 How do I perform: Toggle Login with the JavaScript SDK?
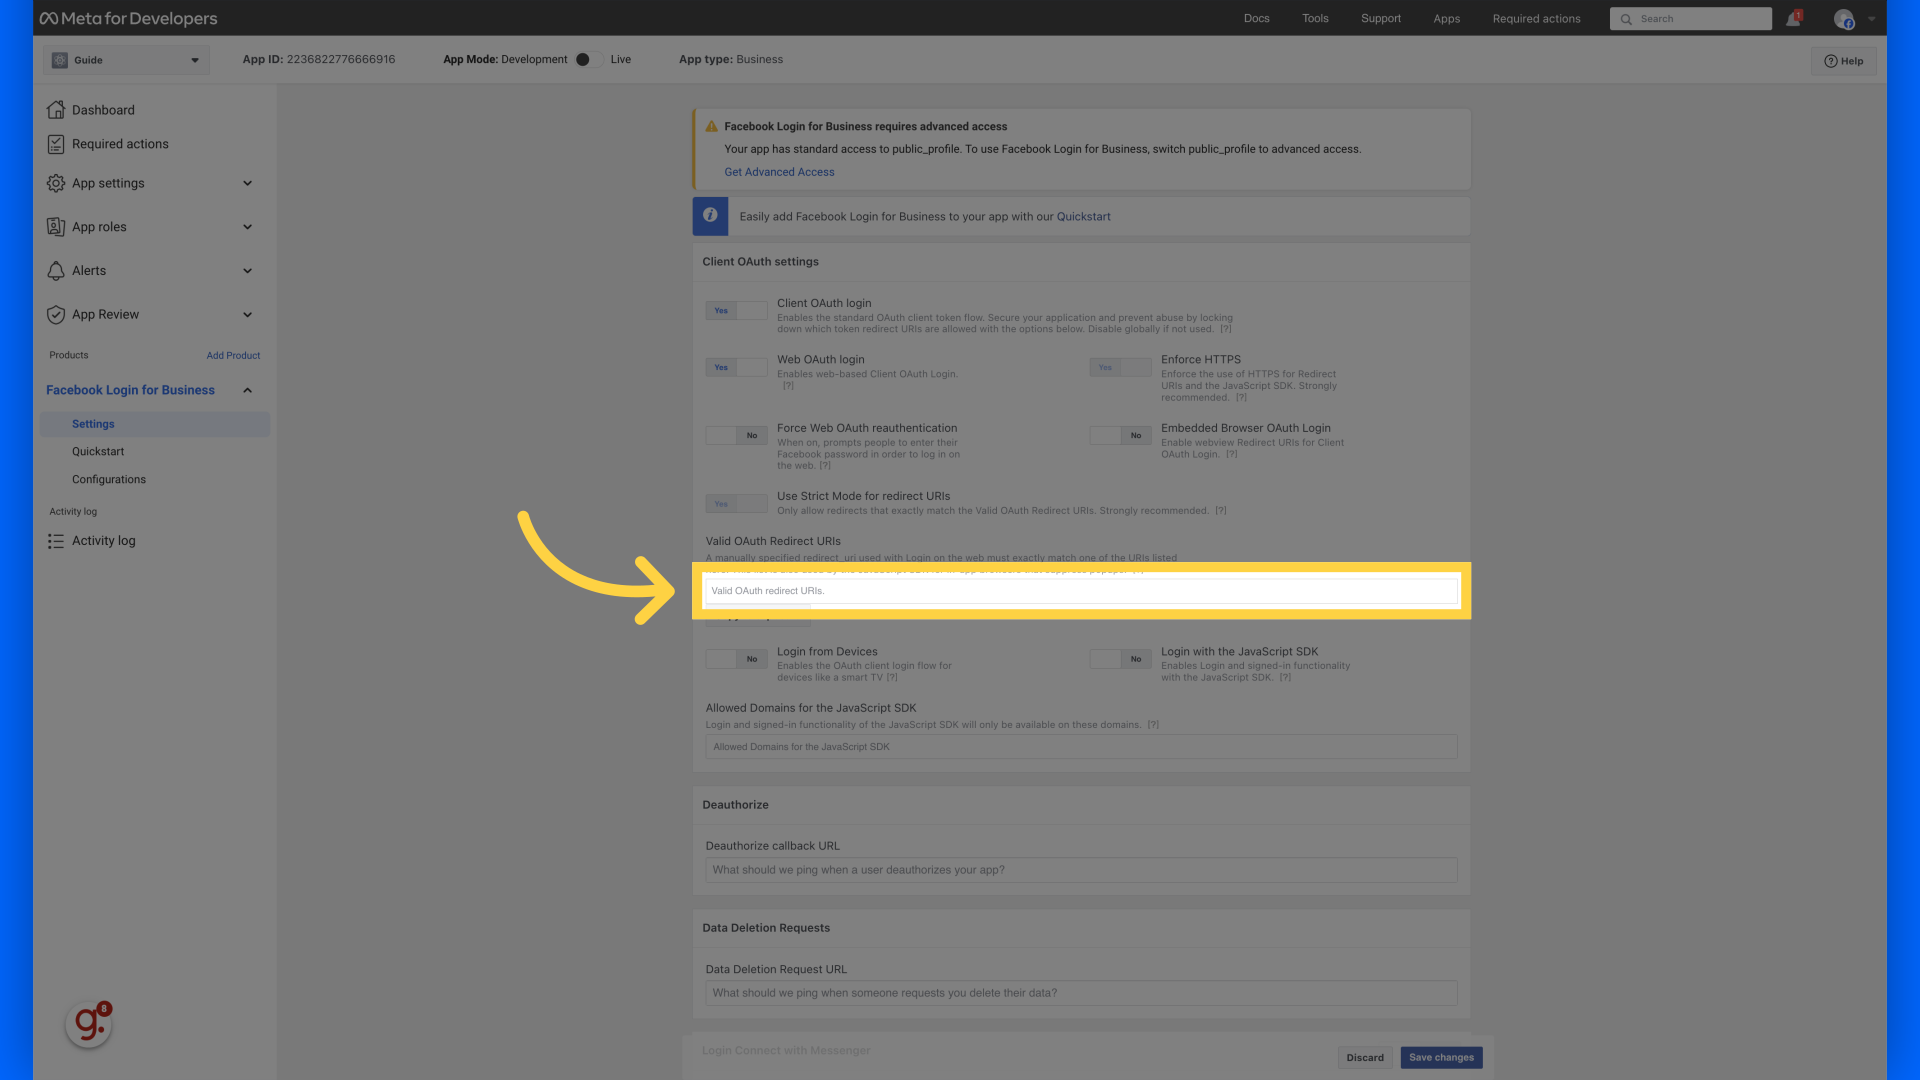point(1120,659)
